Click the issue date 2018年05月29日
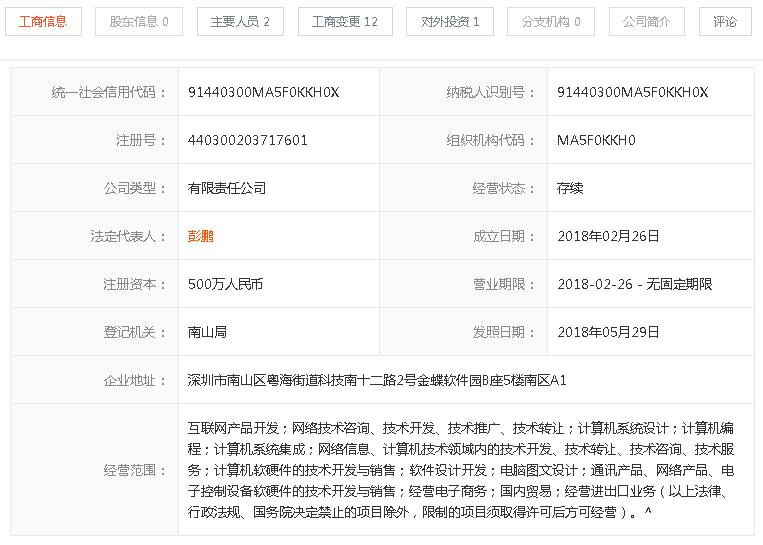Image resolution: width=763 pixels, height=545 pixels. [608, 332]
